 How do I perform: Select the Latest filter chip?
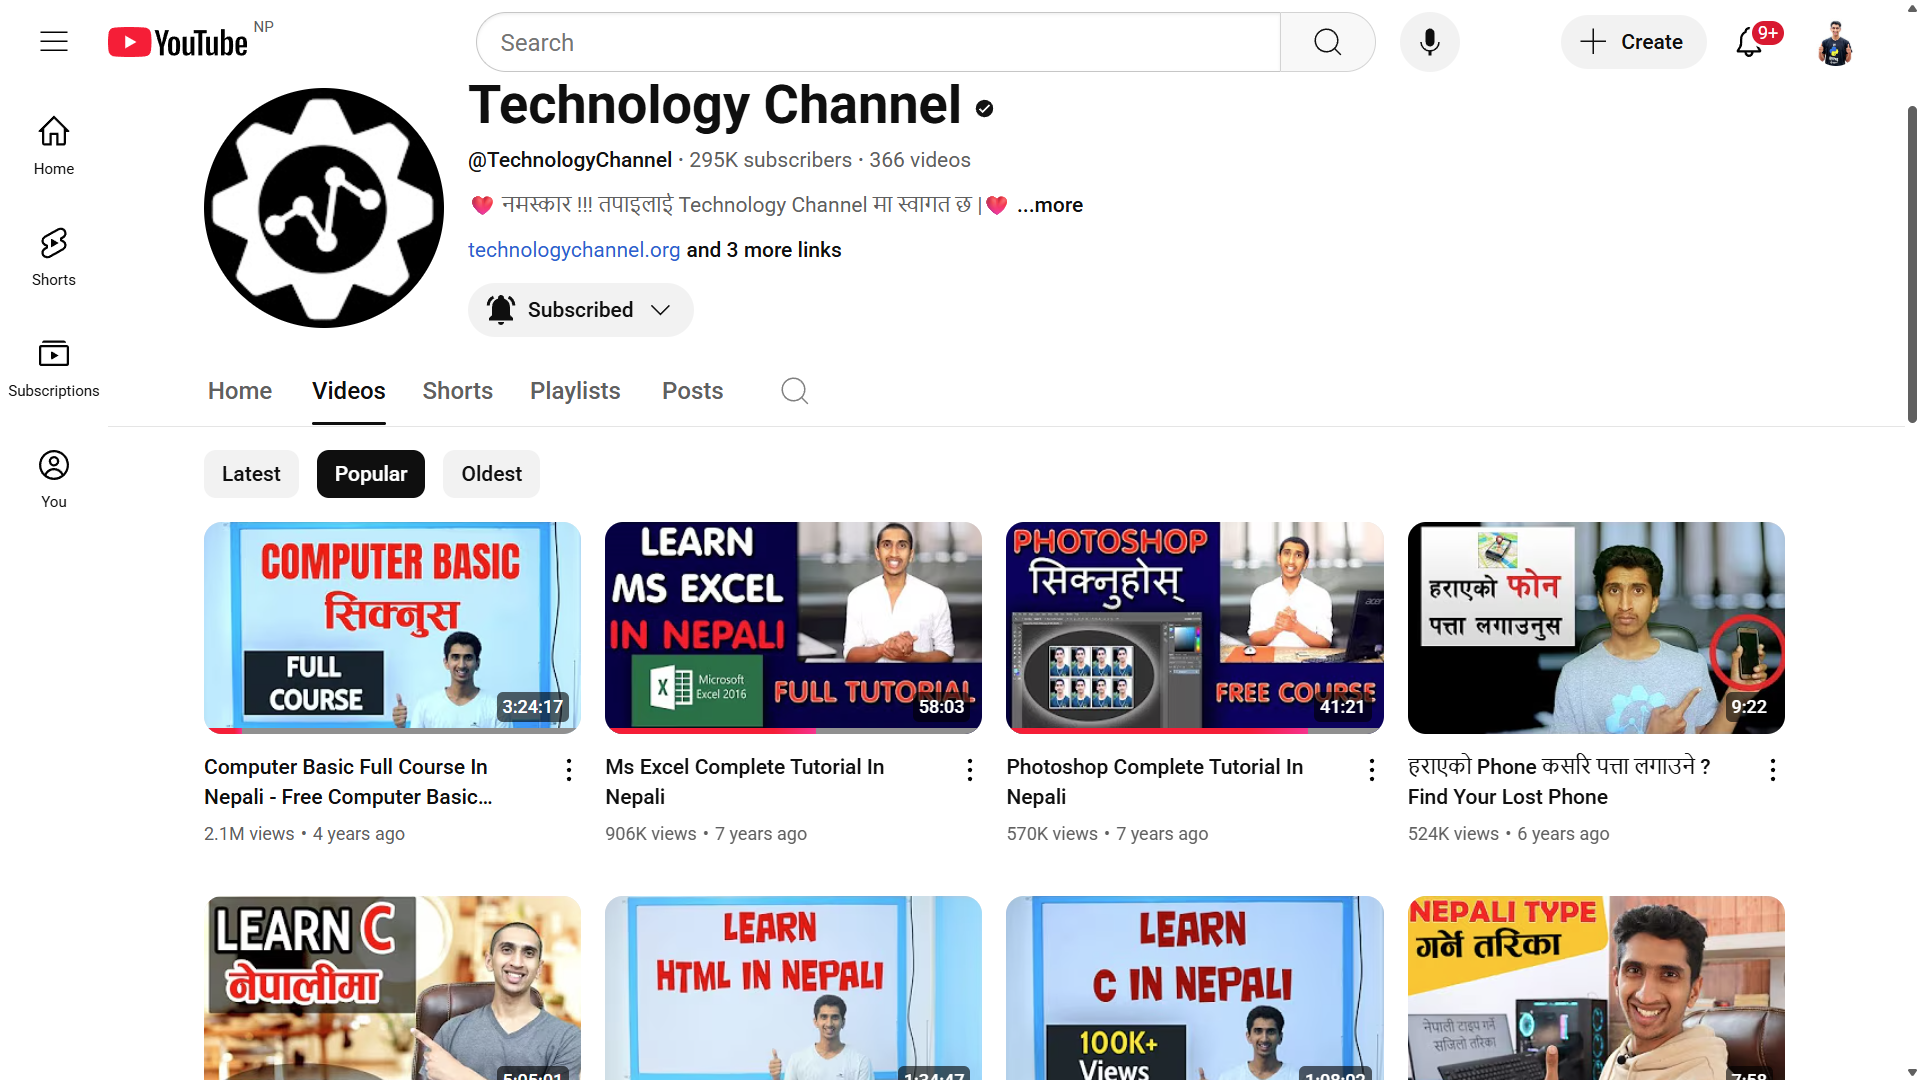pyautogui.click(x=251, y=473)
